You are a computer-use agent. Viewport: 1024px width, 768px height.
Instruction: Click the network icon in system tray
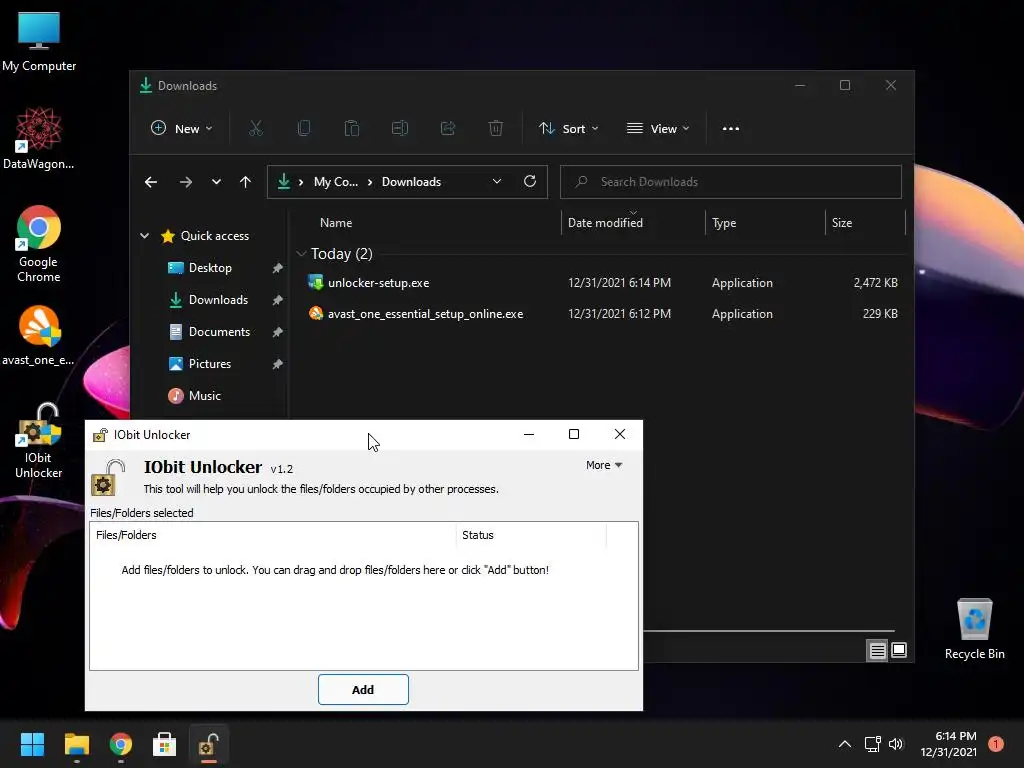click(x=872, y=744)
